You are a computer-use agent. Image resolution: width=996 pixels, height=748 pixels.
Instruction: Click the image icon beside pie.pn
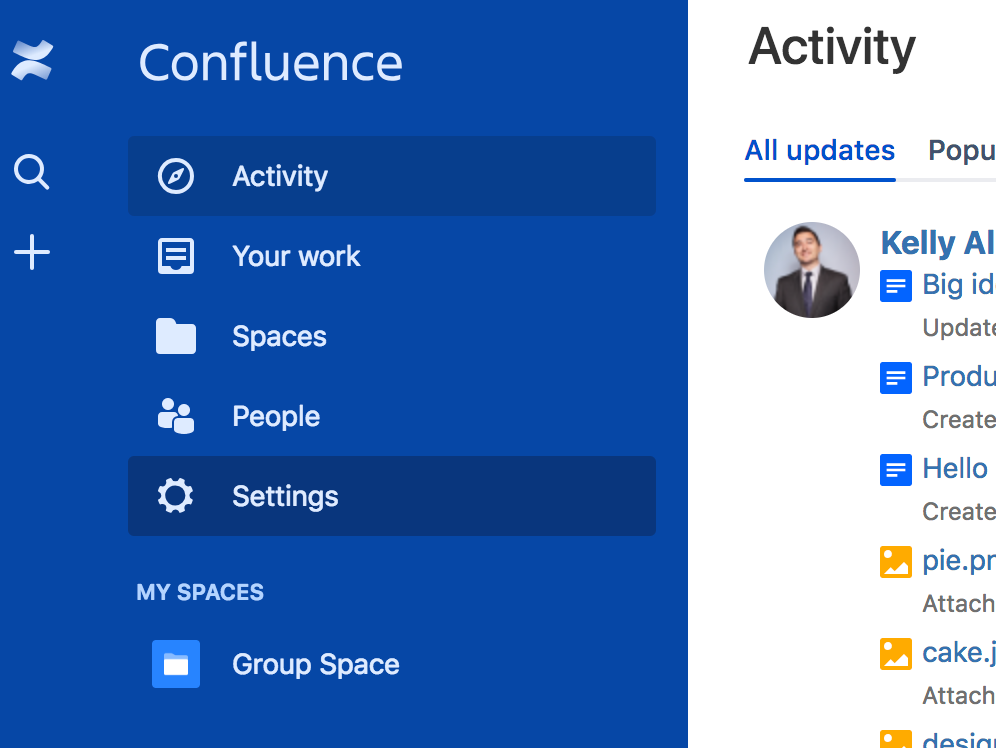[896, 562]
